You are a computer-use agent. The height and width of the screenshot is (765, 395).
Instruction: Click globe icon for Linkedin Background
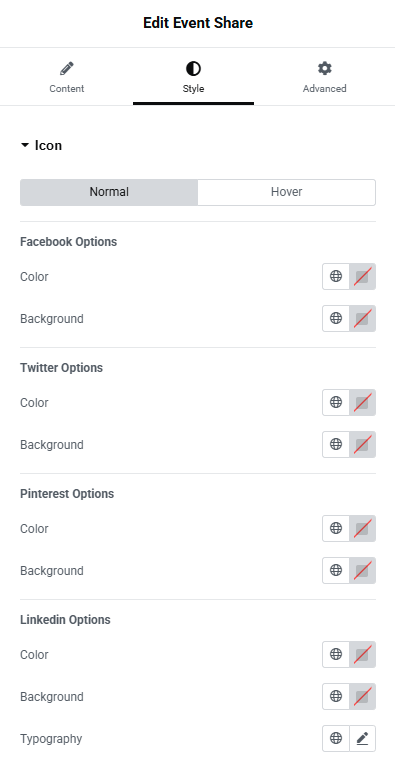coord(336,696)
